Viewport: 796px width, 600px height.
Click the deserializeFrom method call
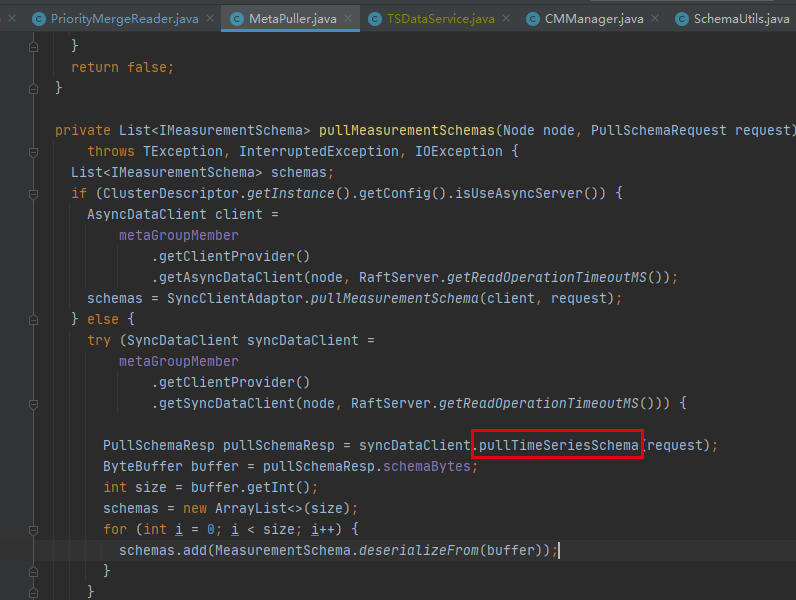coord(418,550)
